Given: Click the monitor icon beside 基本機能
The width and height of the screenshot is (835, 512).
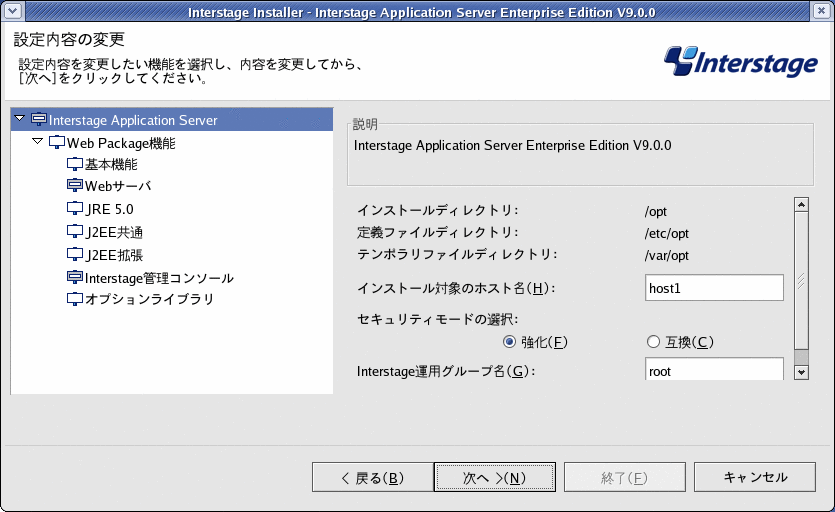Looking at the screenshot, I should tap(75, 164).
